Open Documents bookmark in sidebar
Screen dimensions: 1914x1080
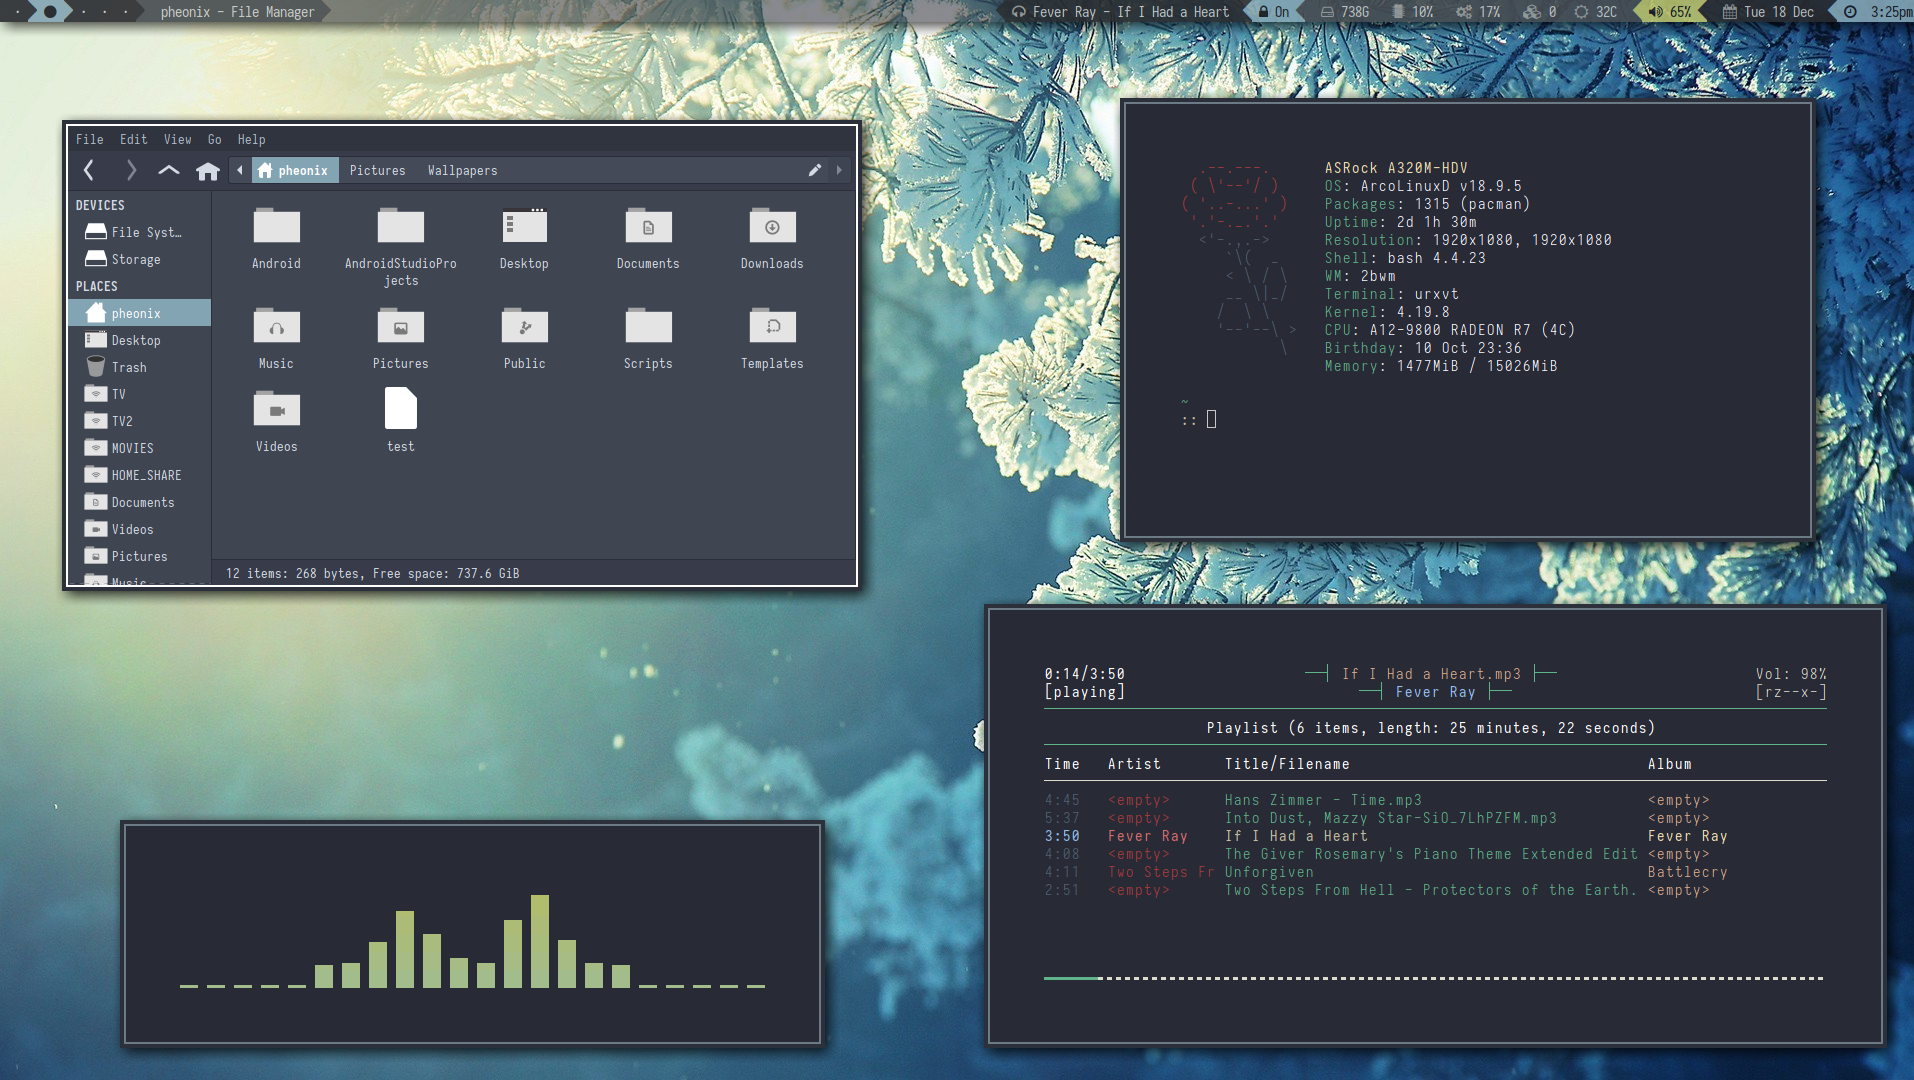coord(139,502)
